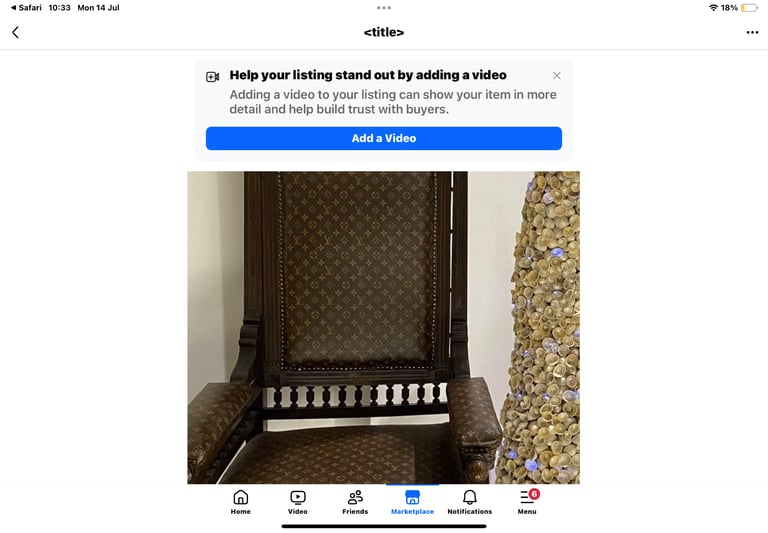Open the Menu tab
The height and width of the screenshot is (533, 768).
[x=527, y=502]
